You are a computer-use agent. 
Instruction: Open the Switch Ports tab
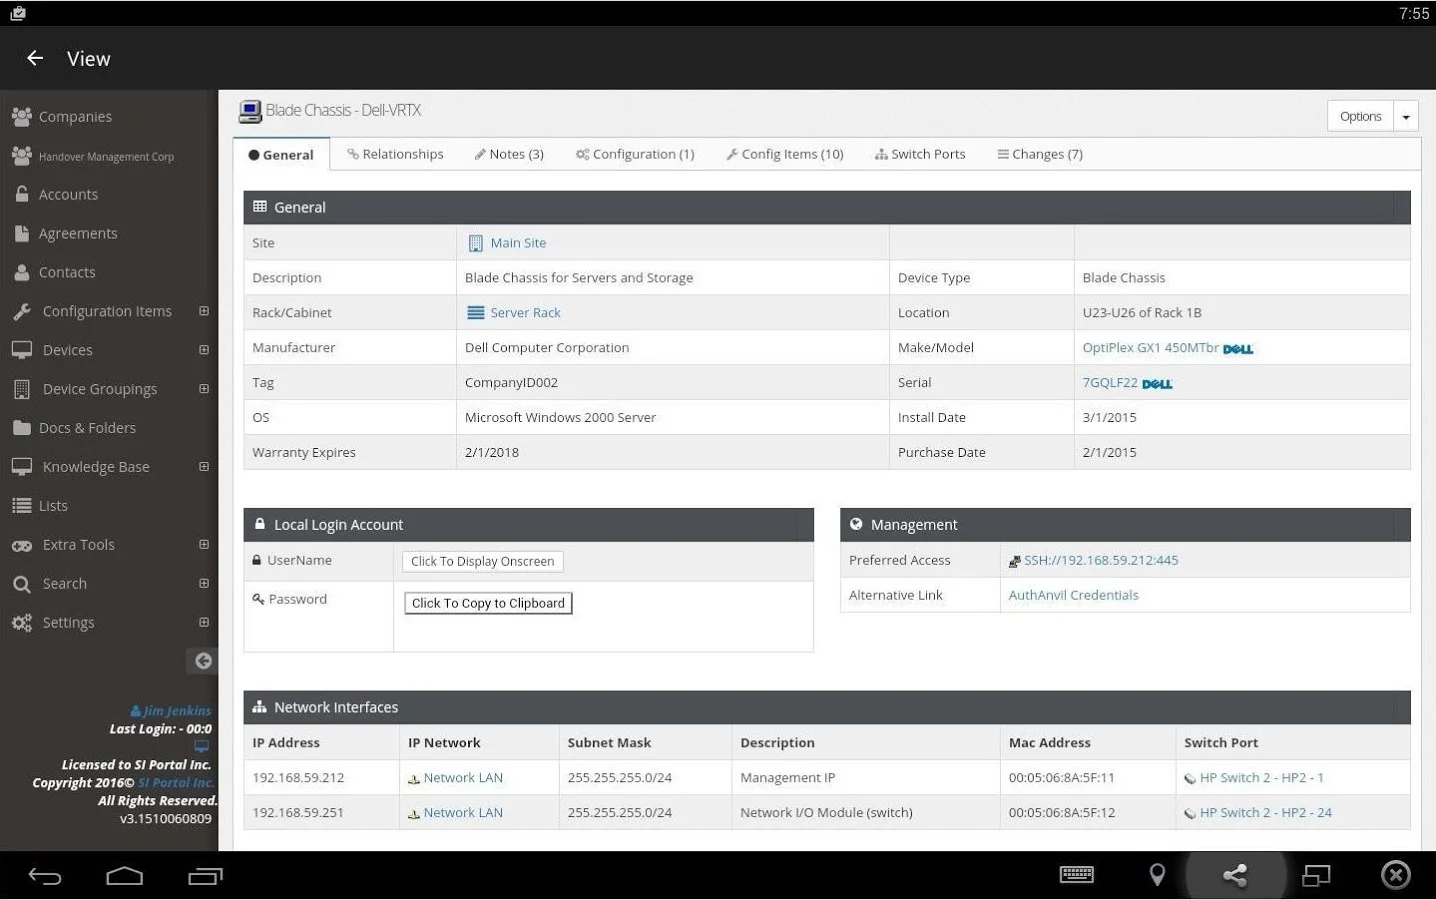pos(920,154)
